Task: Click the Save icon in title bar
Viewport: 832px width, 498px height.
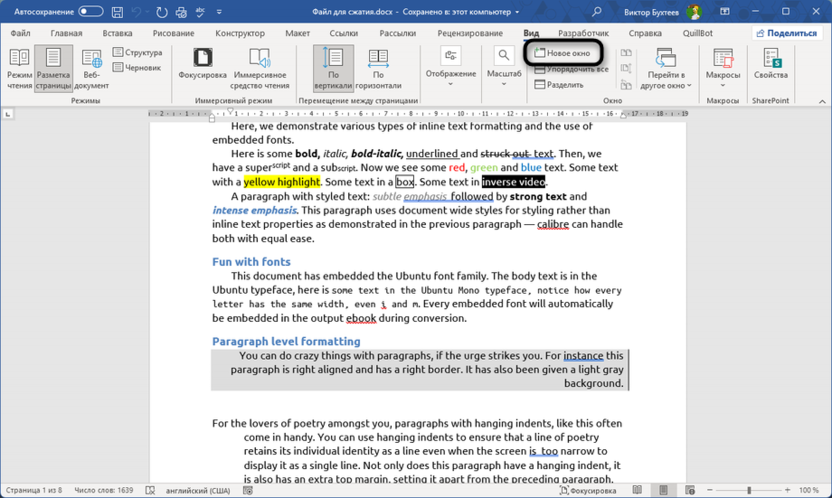Action: pos(117,12)
